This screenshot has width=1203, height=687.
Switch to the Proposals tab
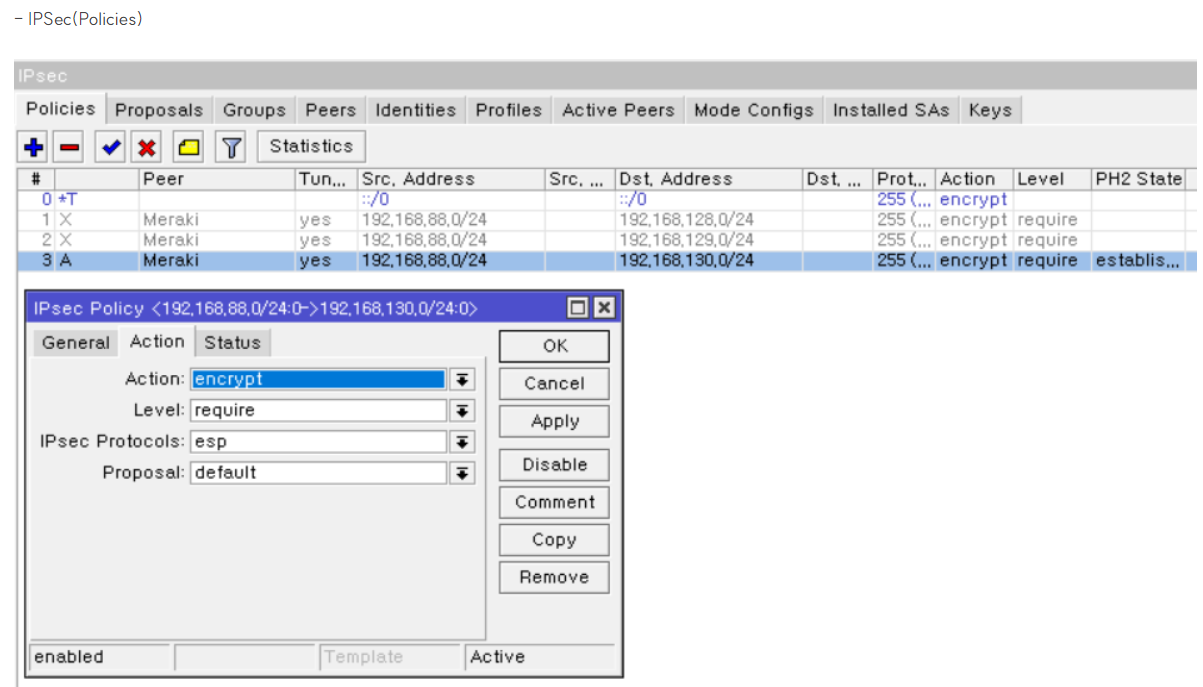(159, 110)
